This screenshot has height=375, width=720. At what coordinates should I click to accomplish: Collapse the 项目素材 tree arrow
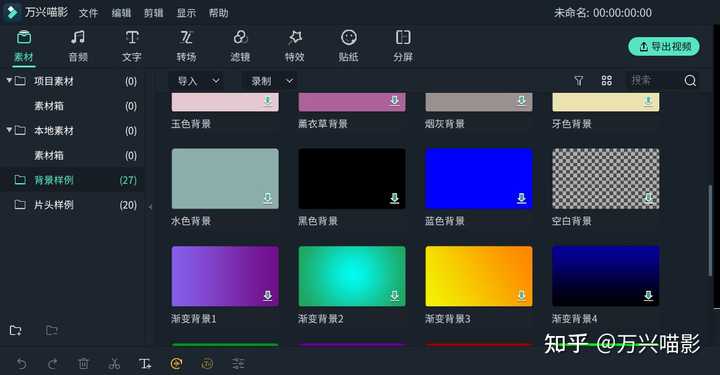(9, 81)
